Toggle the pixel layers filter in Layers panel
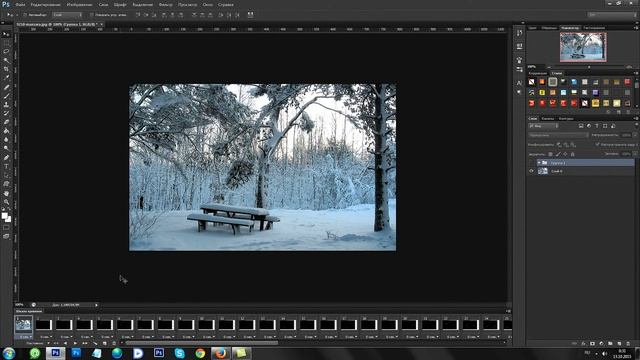The width and height of the screenshot is (640, 360). (x=581, y=126)
